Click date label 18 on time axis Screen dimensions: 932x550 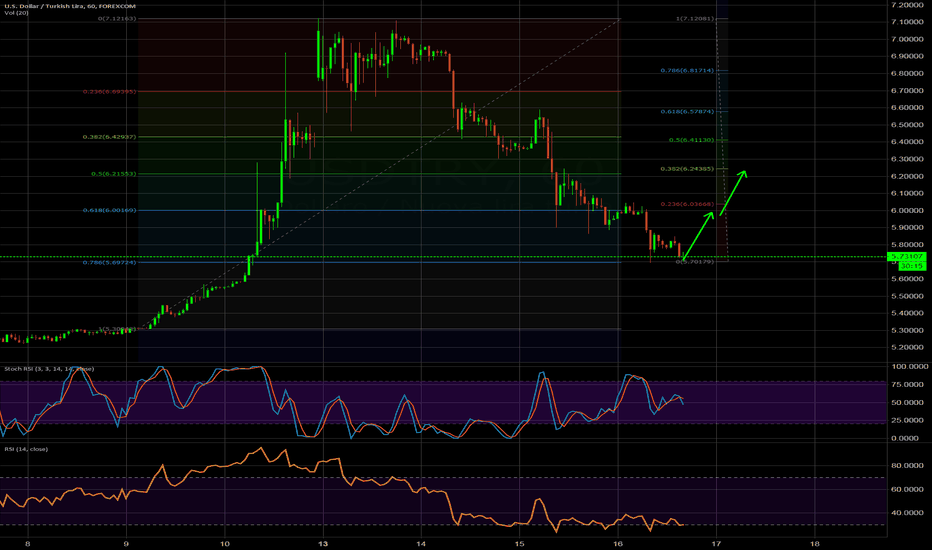coord(815,543)
